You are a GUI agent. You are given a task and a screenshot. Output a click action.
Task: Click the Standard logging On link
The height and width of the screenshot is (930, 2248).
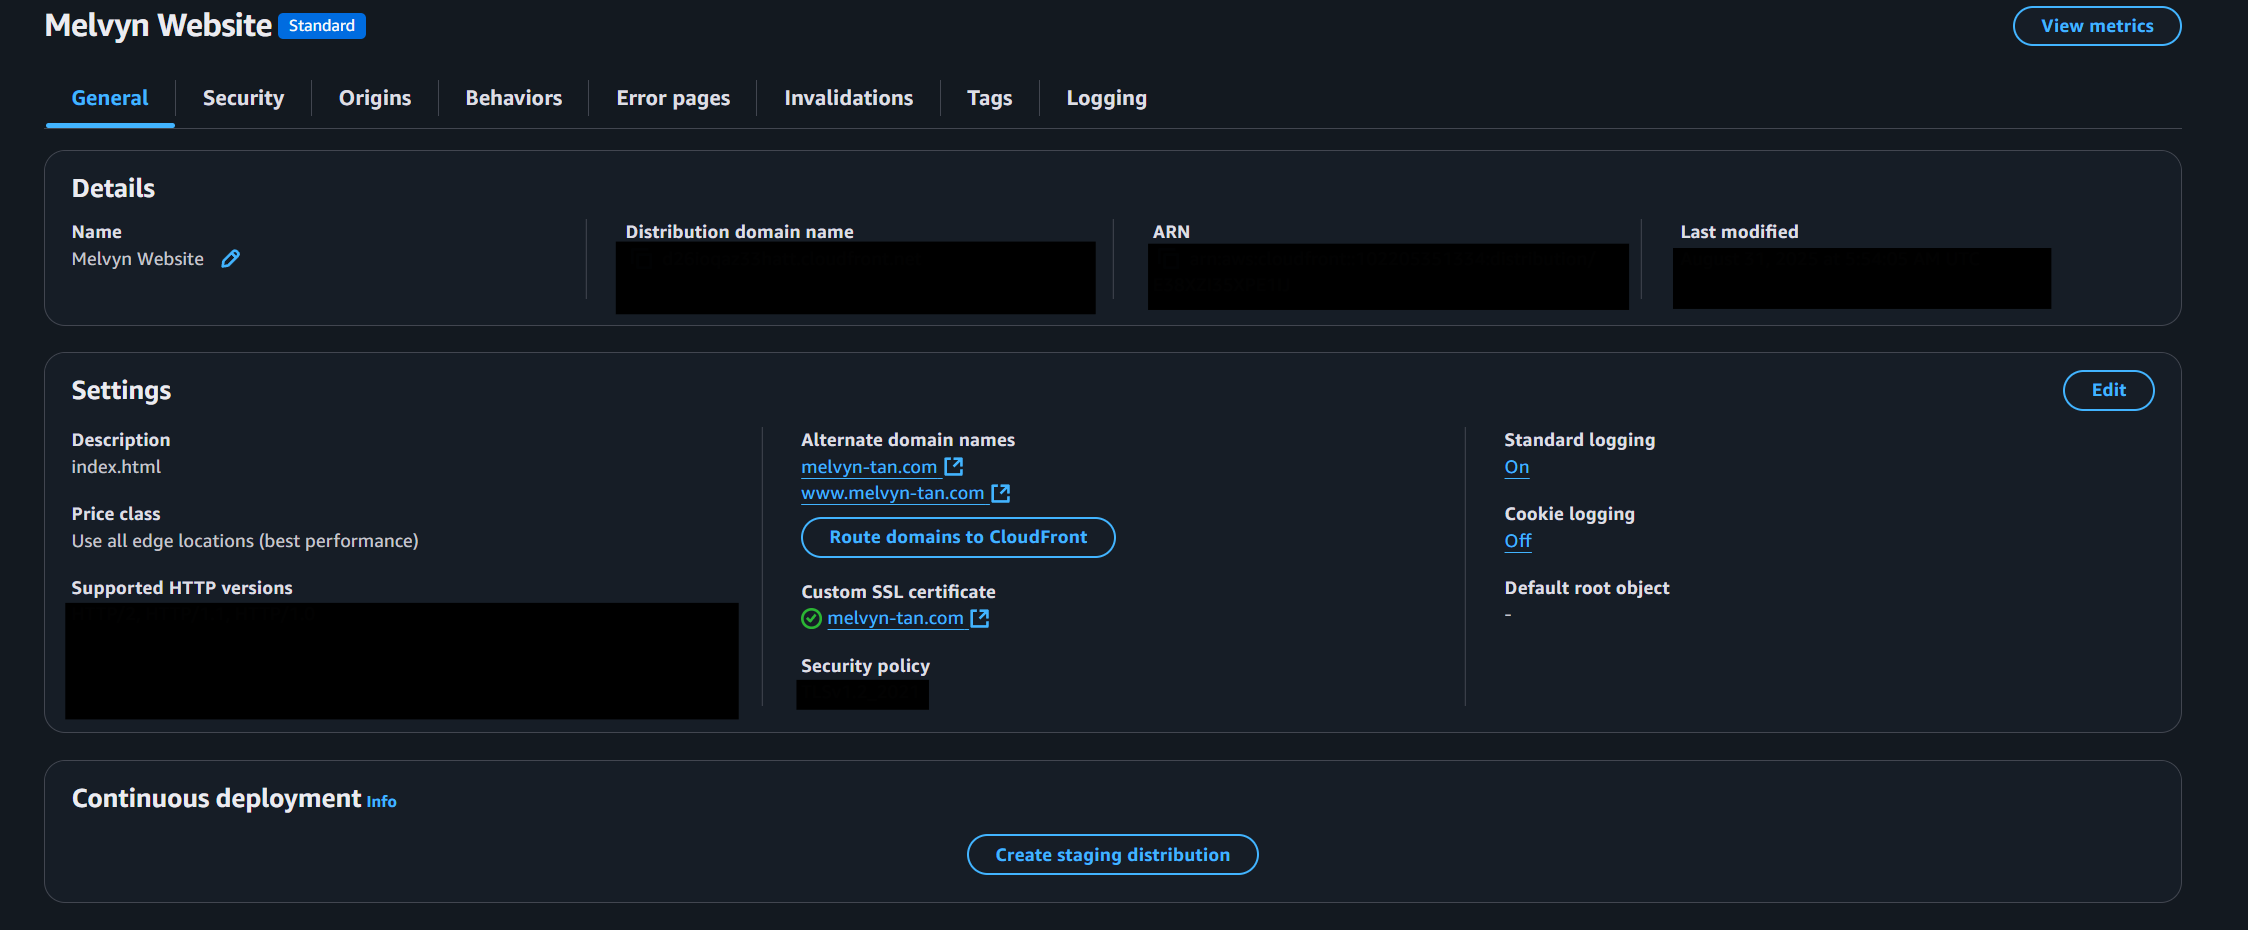(1517, 467)
